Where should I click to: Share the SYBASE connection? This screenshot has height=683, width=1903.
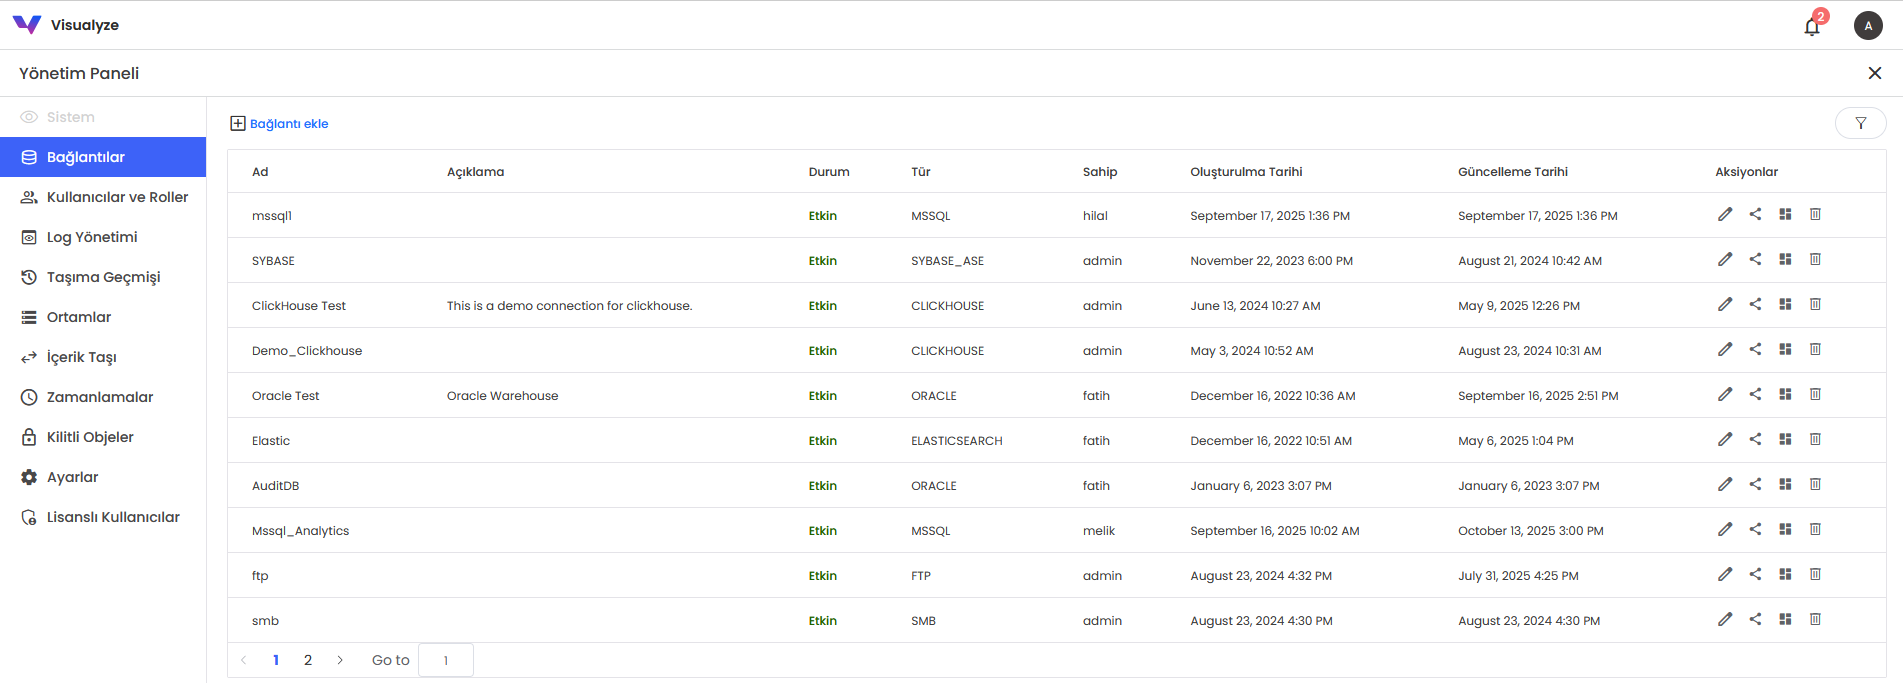coord(1755,259)
